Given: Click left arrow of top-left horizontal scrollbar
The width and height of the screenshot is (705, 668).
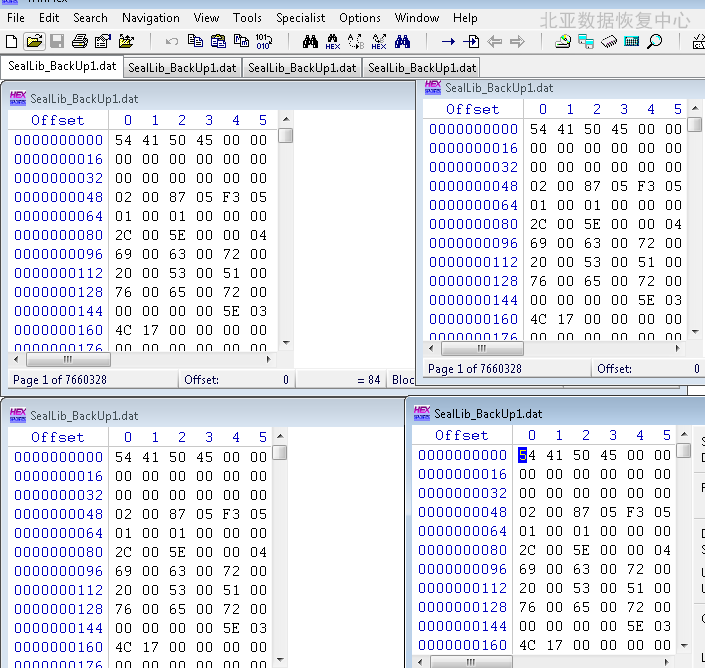Looking at the screenshot, I should (17, 359).
